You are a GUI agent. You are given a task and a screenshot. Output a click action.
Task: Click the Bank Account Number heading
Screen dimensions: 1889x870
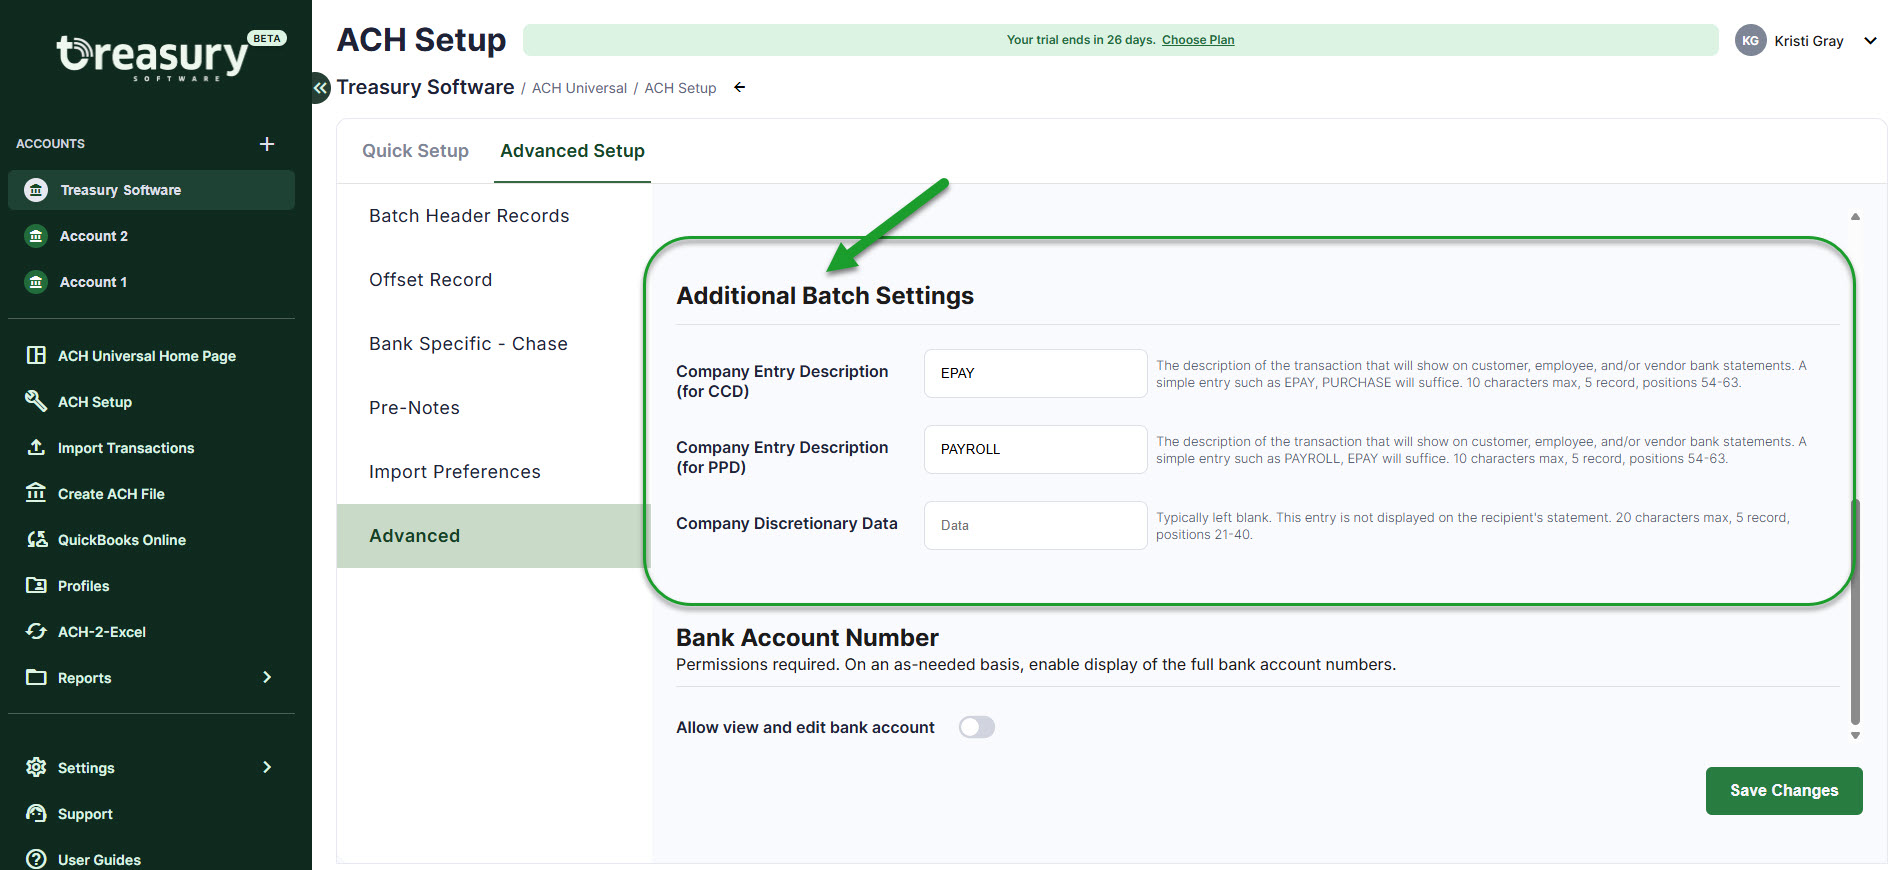pos(807,638)
